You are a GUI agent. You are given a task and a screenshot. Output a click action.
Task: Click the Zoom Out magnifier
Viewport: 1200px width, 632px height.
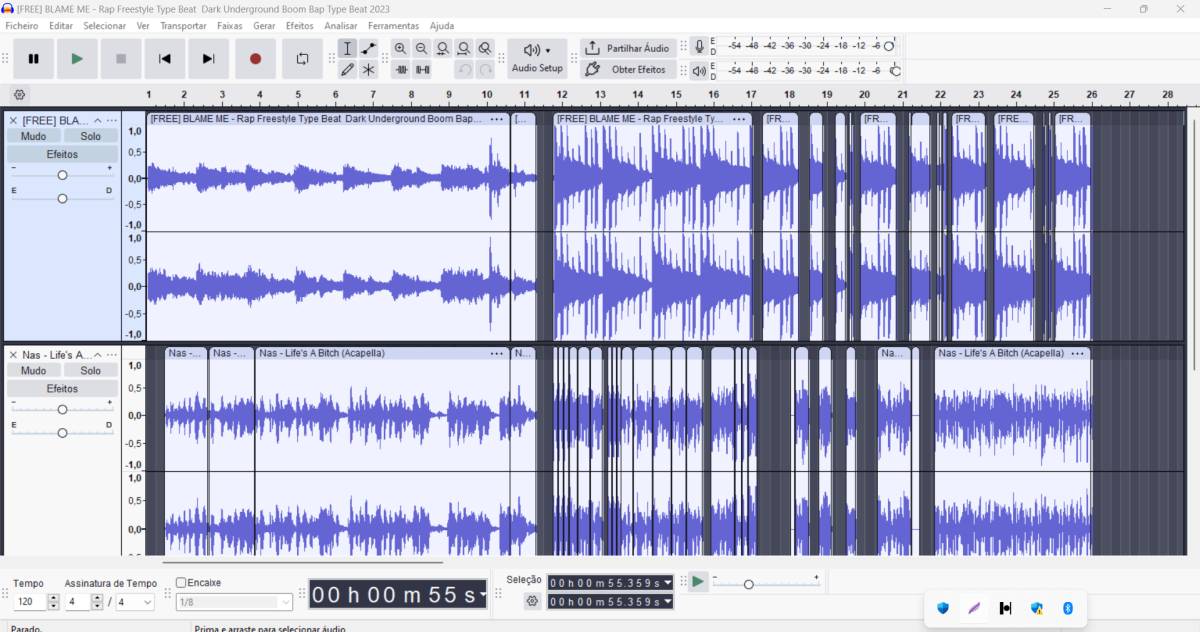pyautogui.click(x=422, y=48)
